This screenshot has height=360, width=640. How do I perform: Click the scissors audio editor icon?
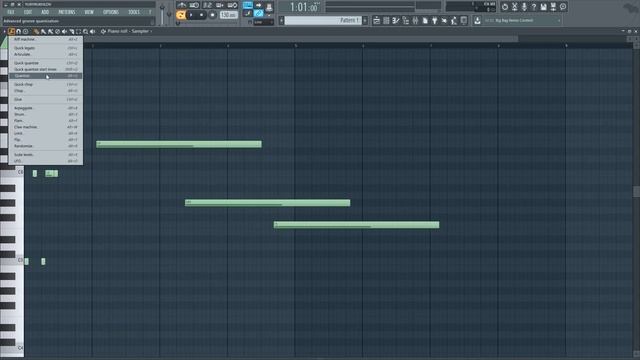coord(515,7)
